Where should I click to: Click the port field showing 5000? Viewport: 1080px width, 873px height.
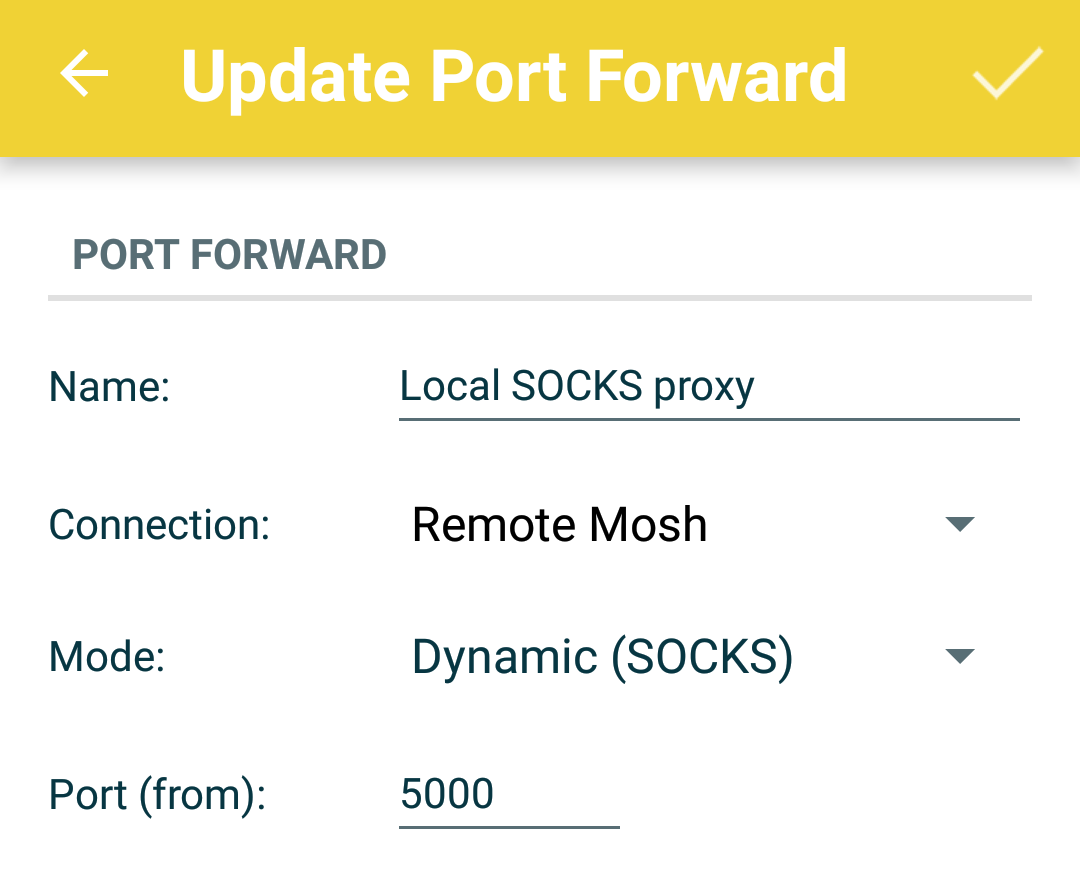point(508,795)
